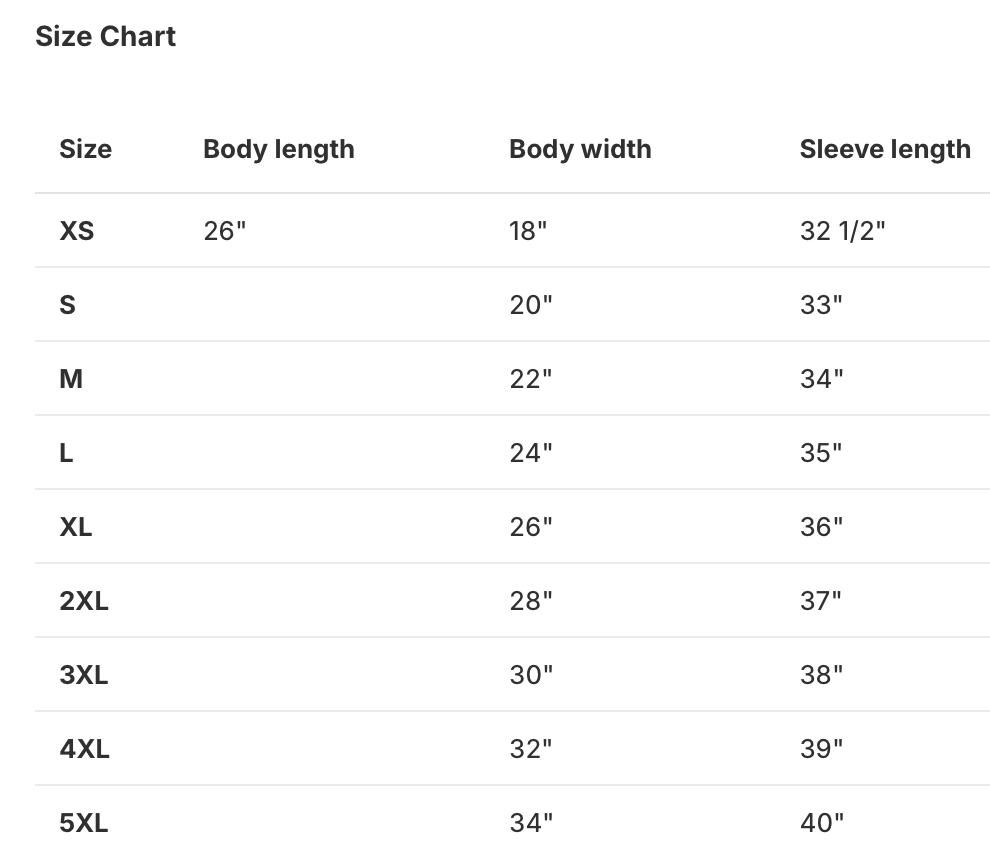Select the 2XL size row label
Screen dimensions: 990x868
tap(83, 601)
